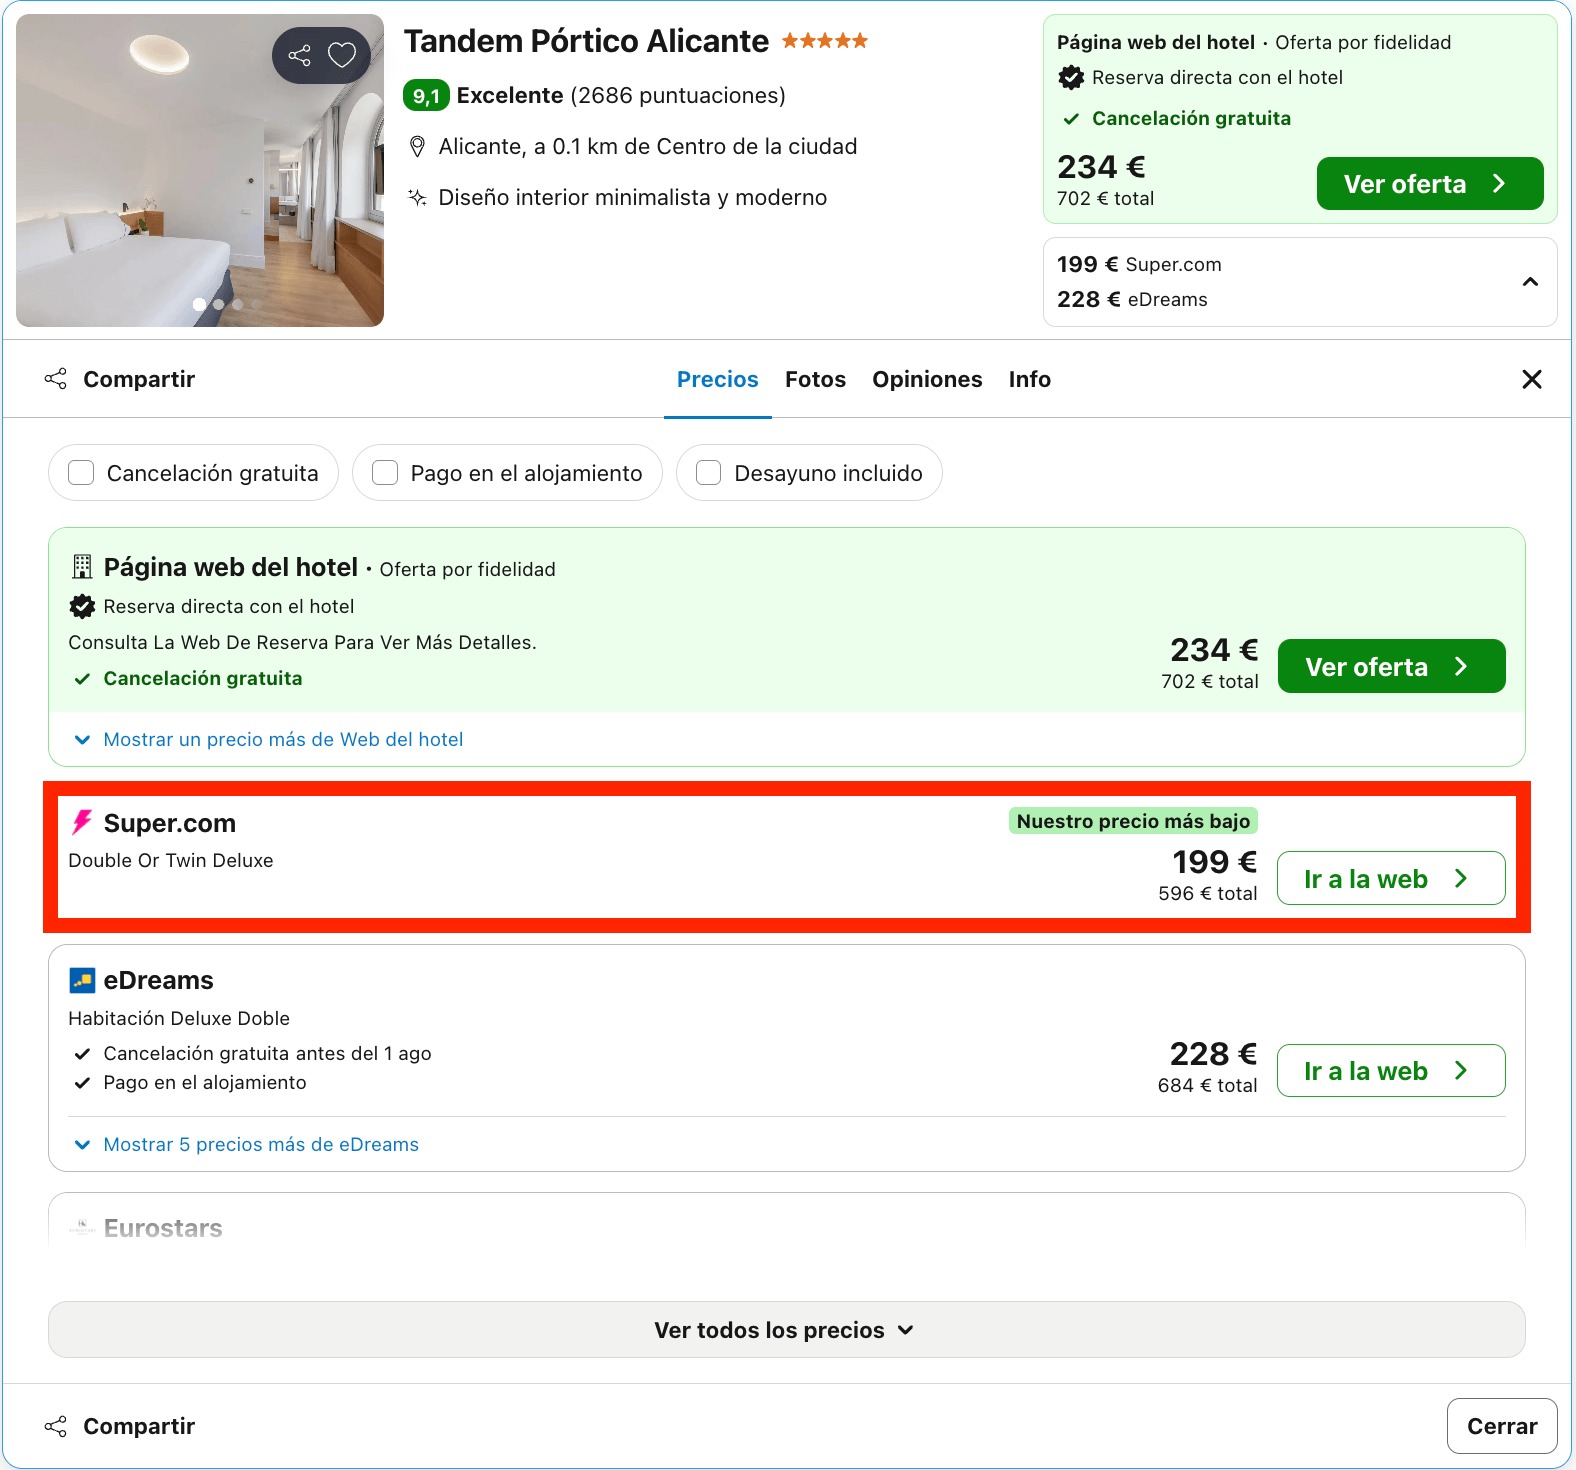The width and height of the screenshot is (1576, 1470).
Task: Click Ir a la web for Super.com
Action: click(1391, 878)
